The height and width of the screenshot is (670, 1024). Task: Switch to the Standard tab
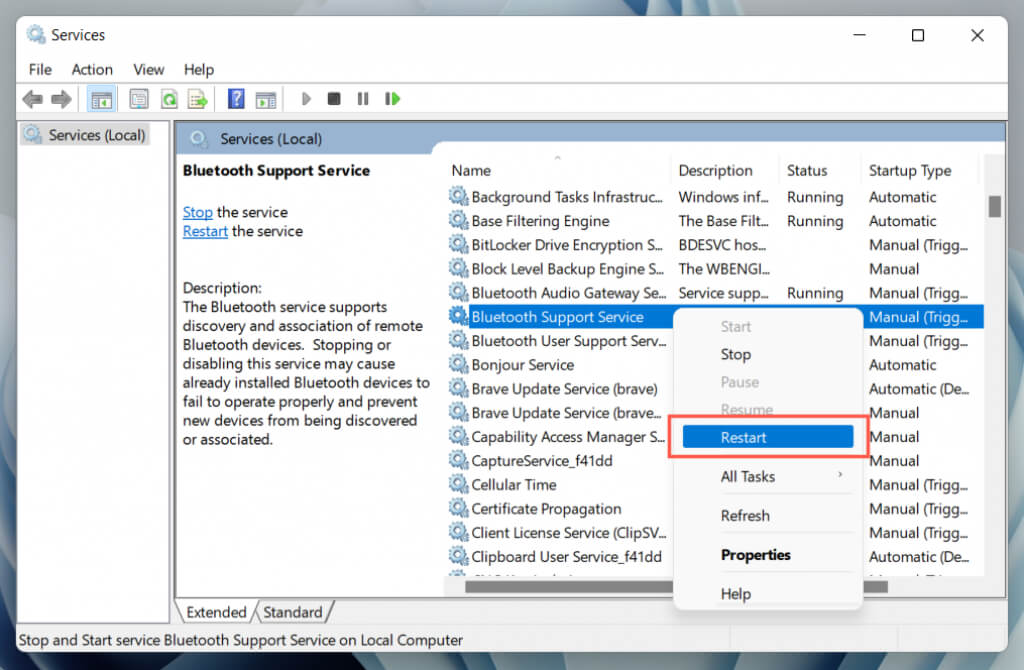294,612
